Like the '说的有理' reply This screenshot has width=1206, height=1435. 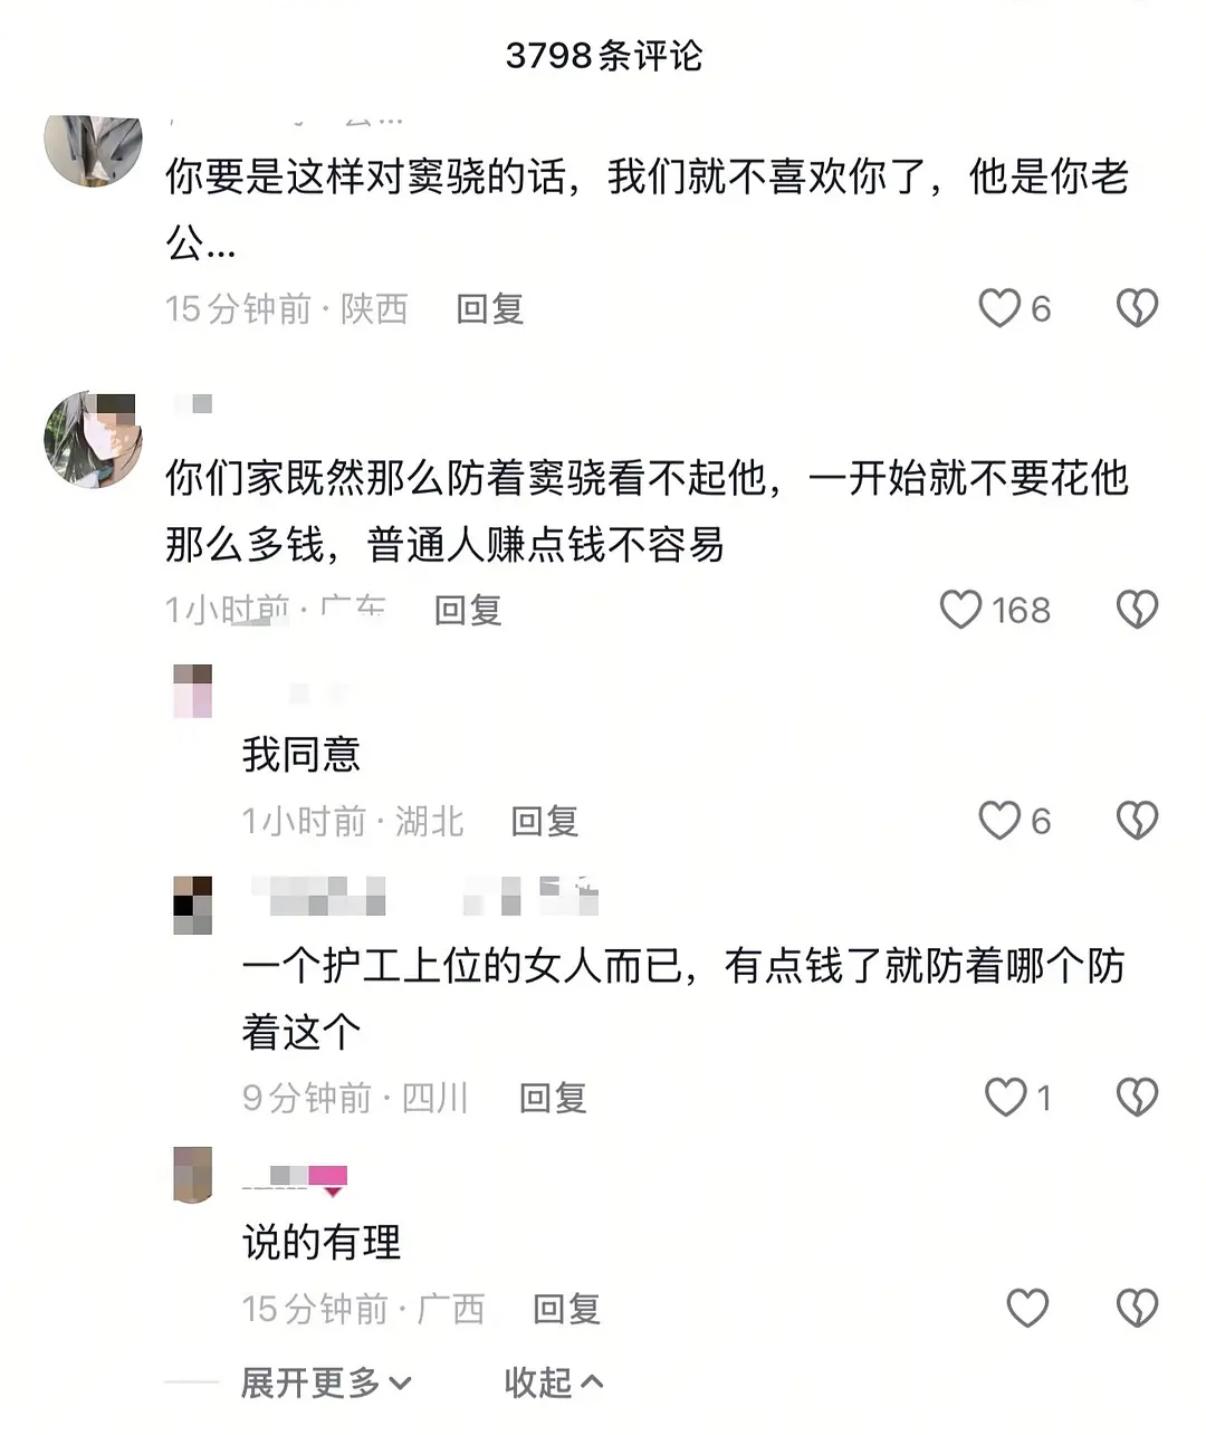pyautogui.click(x=1027, y=1308)
